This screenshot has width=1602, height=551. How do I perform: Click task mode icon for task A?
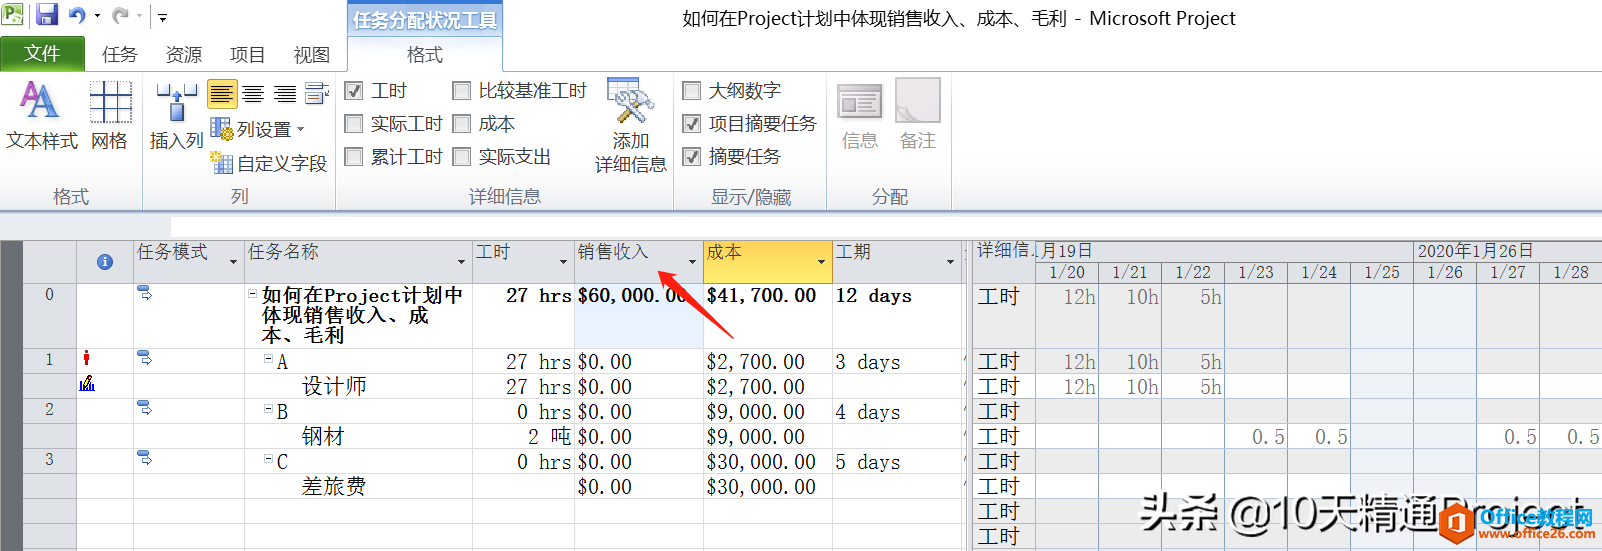(x=144, y=358)
